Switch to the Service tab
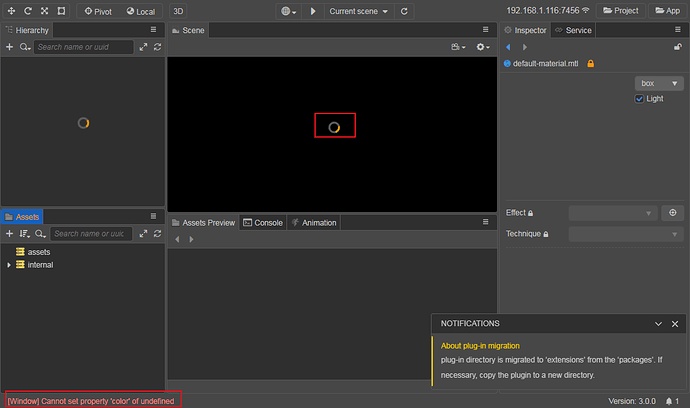 click(573, 30)
